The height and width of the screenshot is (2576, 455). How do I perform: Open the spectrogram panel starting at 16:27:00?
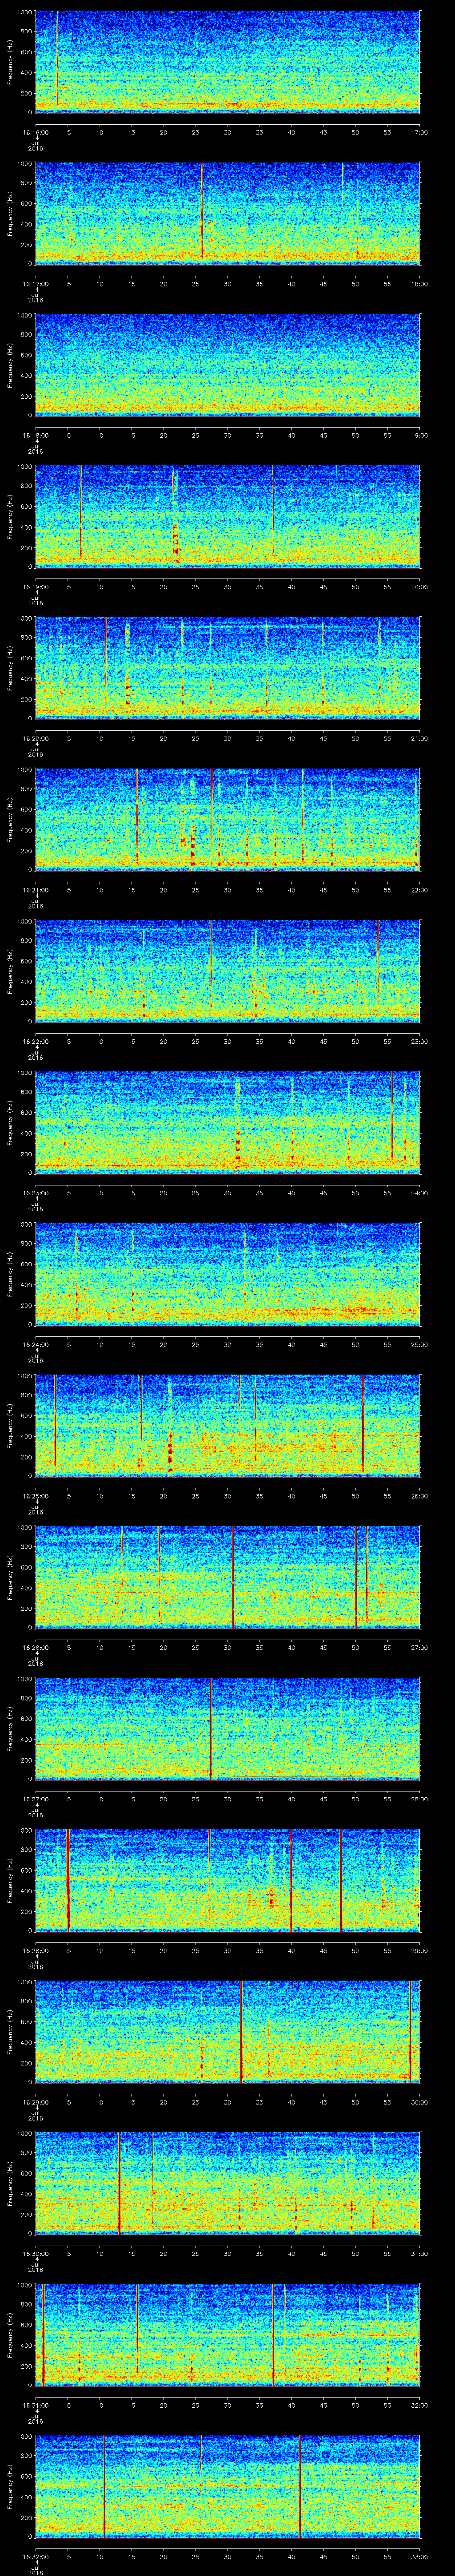[x=227, y=1728]
